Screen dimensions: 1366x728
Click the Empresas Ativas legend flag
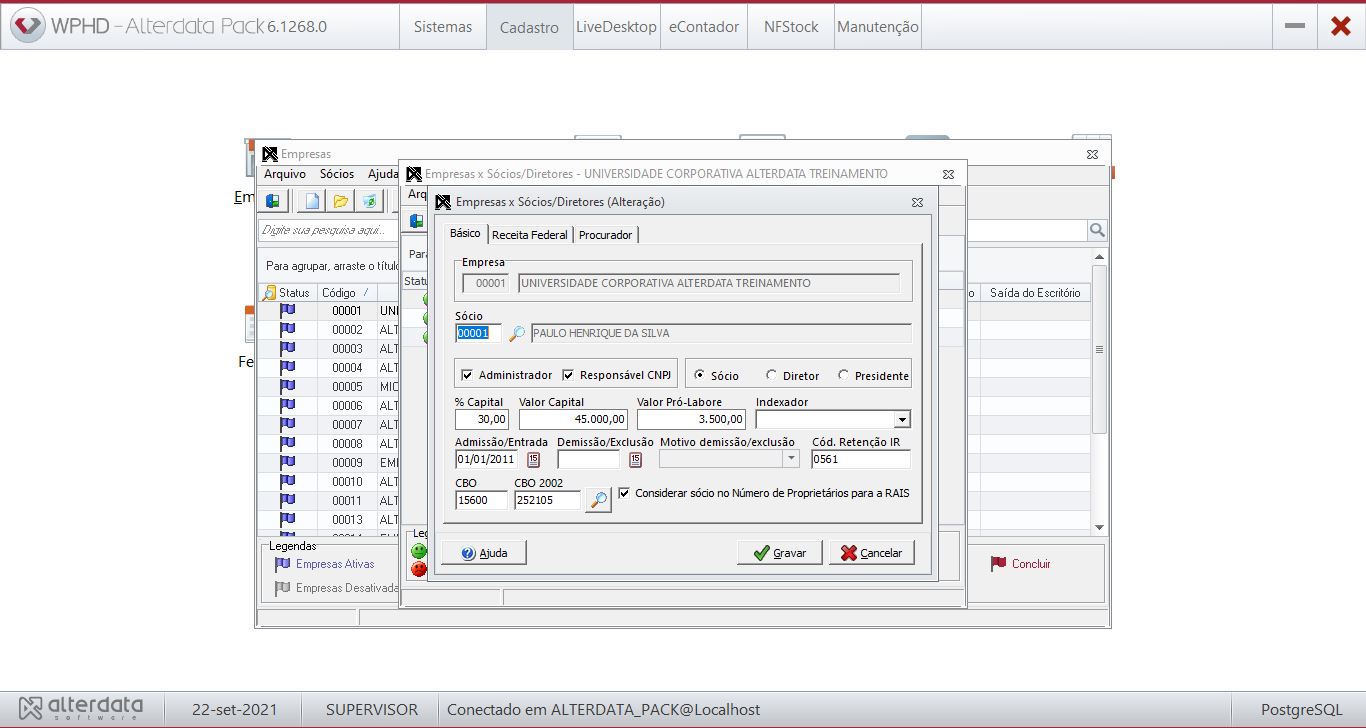coord(282,564)
